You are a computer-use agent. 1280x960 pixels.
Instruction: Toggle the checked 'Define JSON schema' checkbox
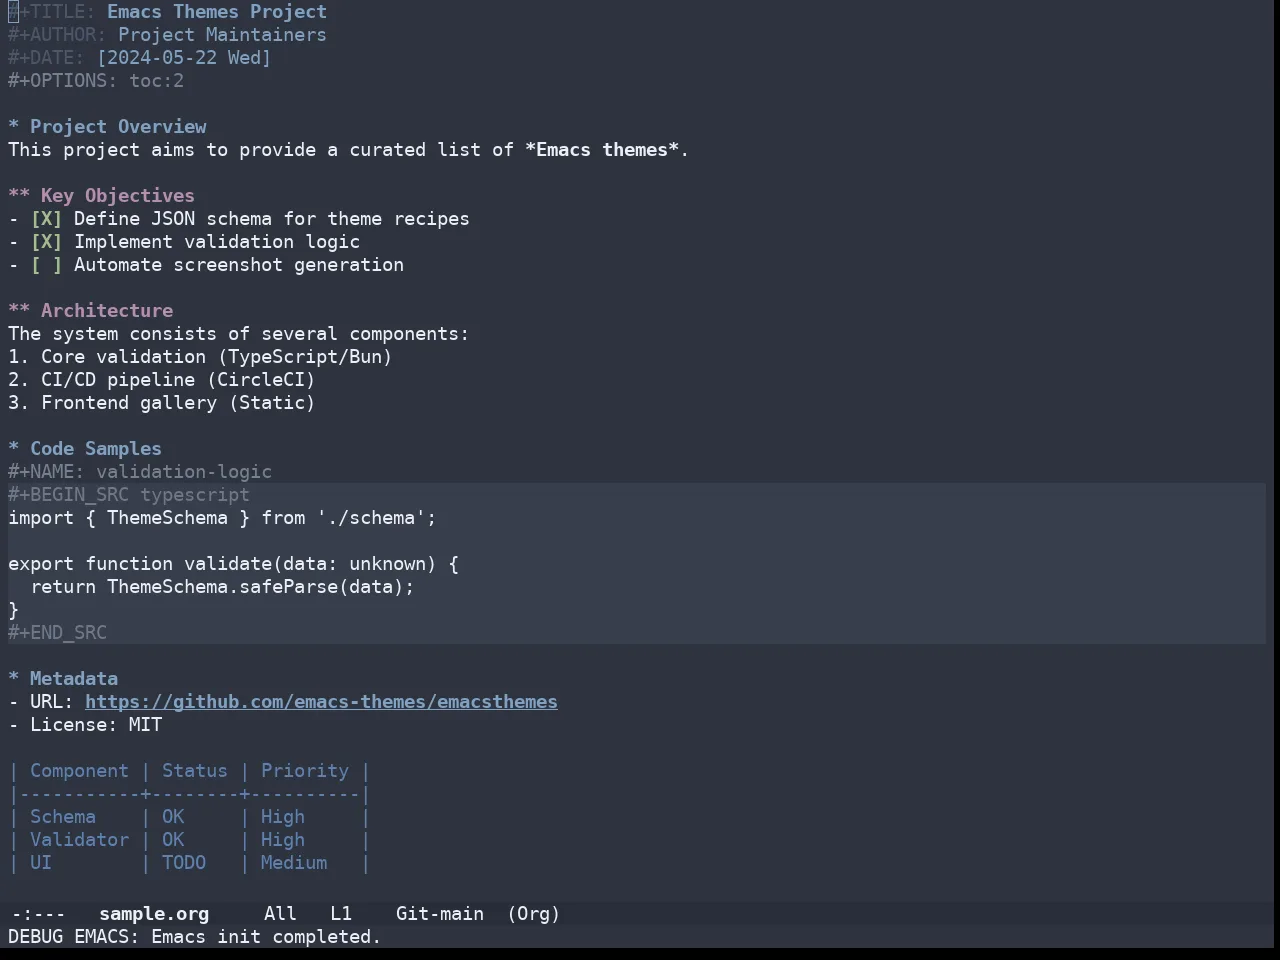(x=46, y=219)
